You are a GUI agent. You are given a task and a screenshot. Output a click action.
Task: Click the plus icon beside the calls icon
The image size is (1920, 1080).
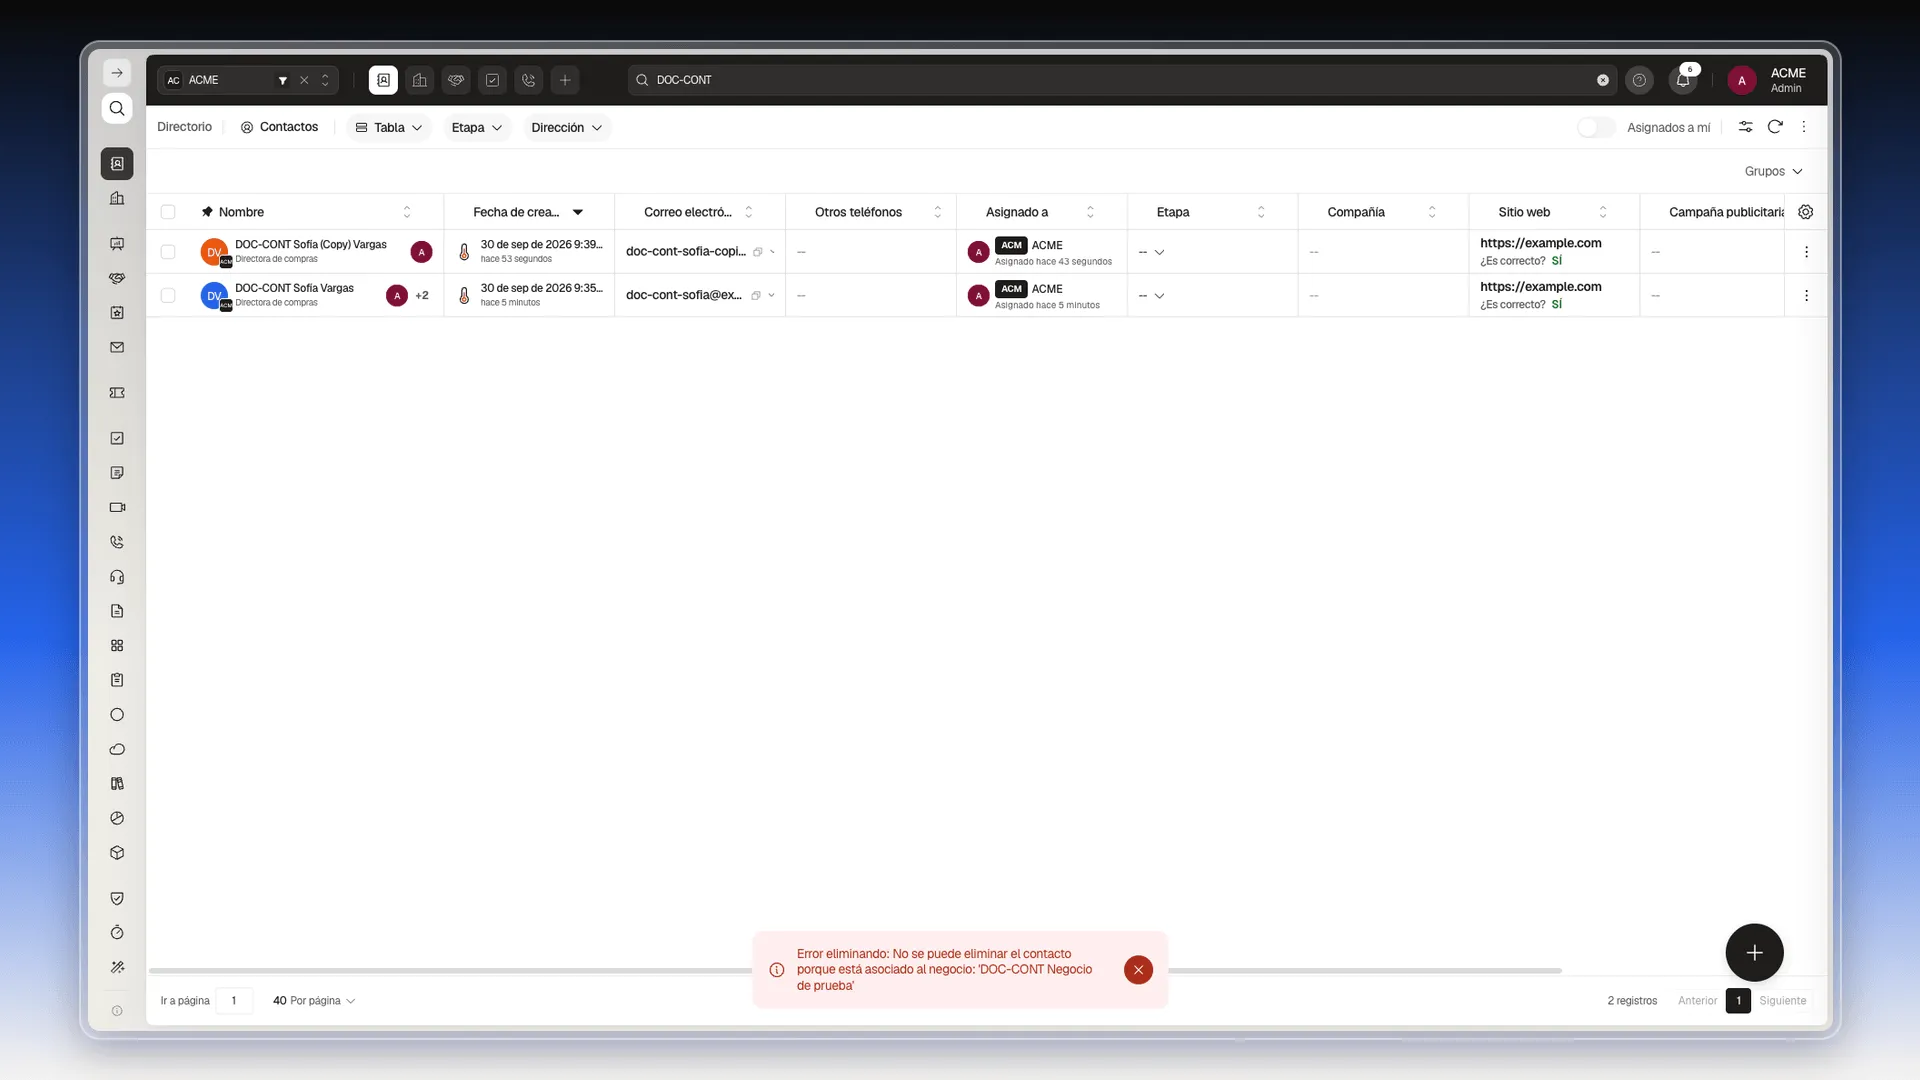(x=565, y=80)
